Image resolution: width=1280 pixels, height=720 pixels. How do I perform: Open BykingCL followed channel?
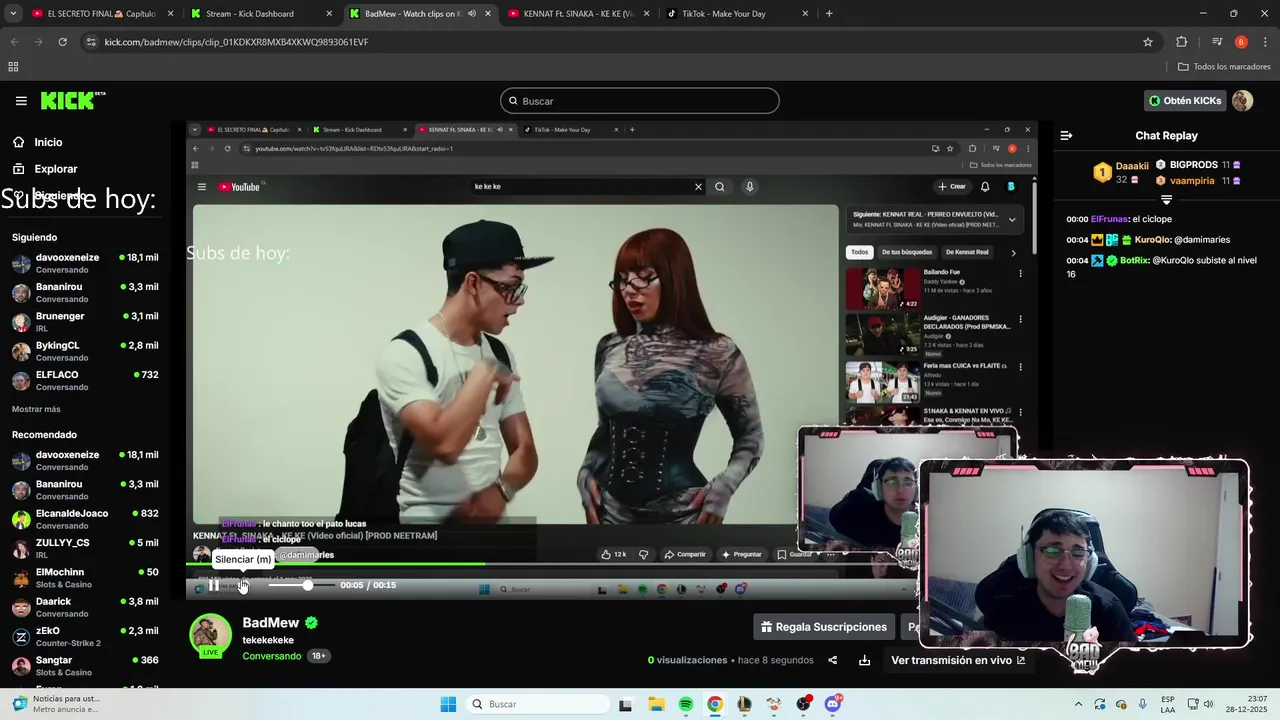point(85,351)
